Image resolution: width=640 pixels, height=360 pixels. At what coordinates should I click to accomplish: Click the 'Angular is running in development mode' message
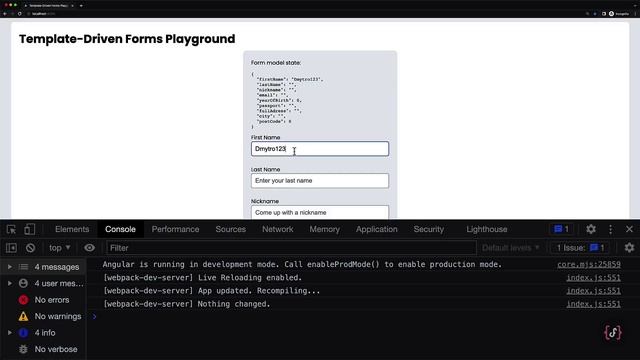pyautogui.click(x=302, y=264)
